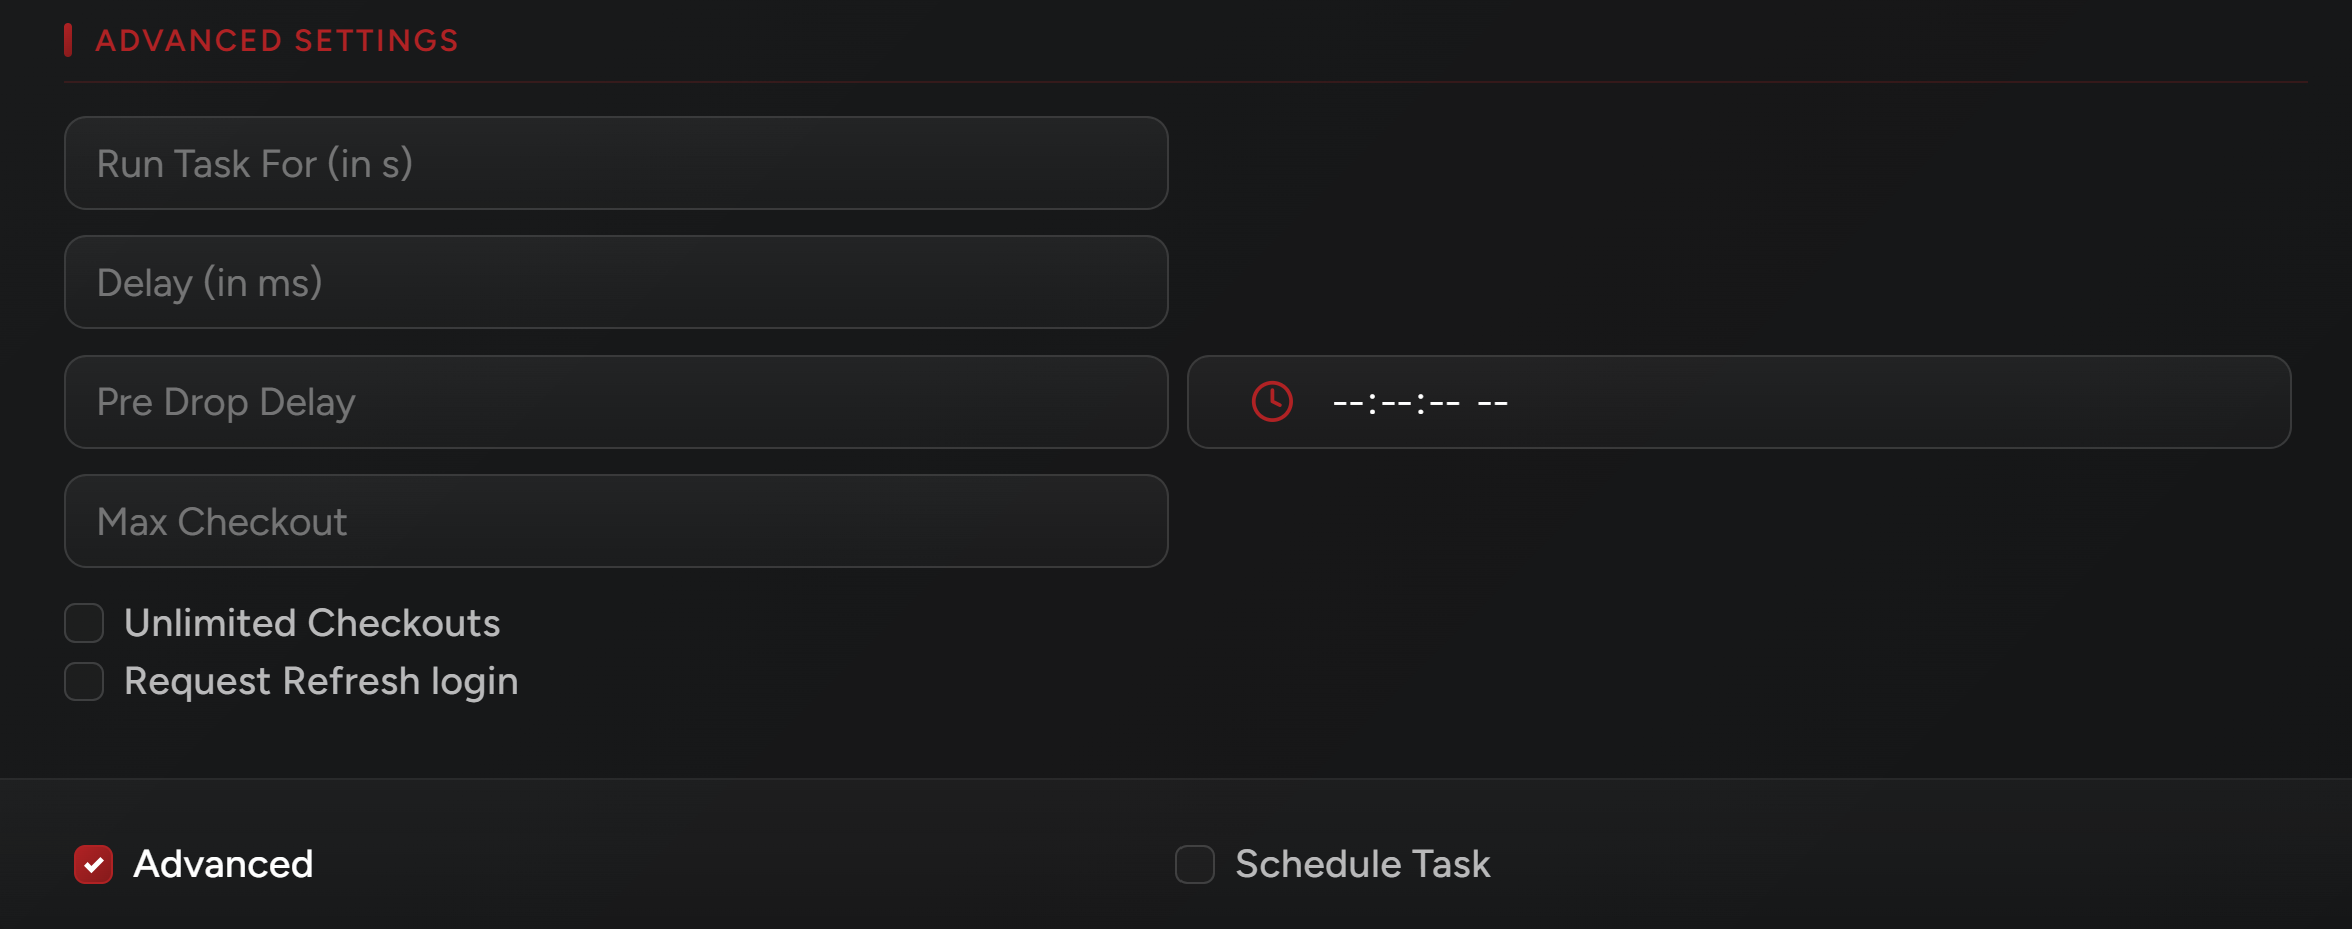
Task: Click the red bar beside Advanced Settings
Action: point(68,40)
